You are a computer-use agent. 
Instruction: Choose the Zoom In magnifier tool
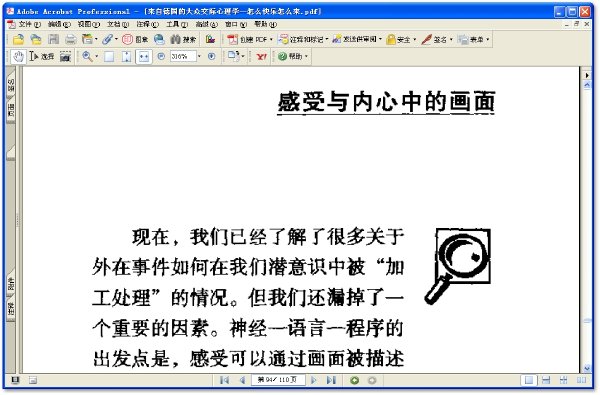87,57
